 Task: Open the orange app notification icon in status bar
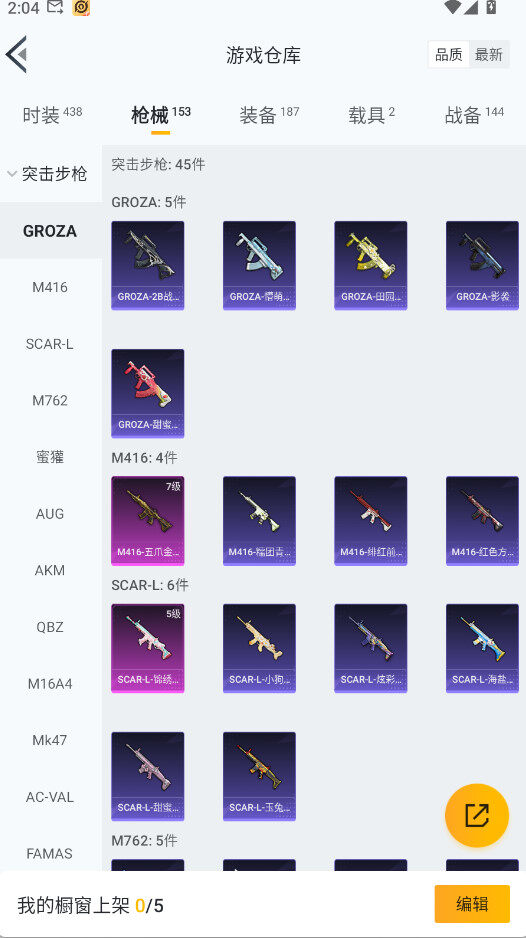click(81, 8)
